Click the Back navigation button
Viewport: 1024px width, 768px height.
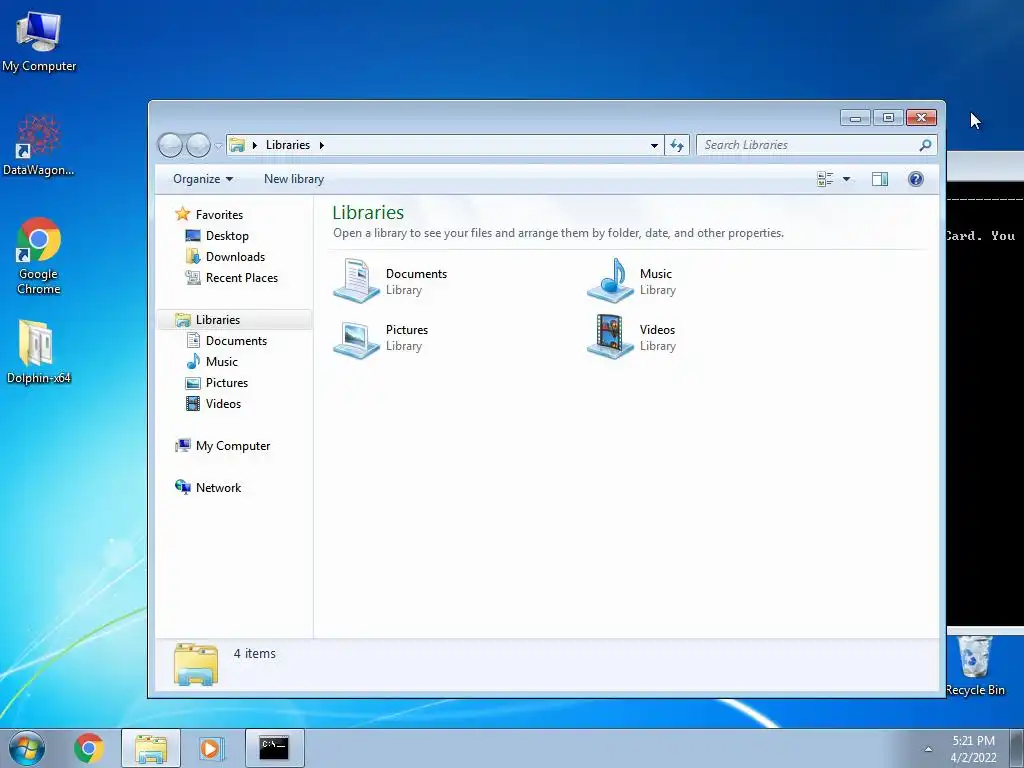coord(170,145)
